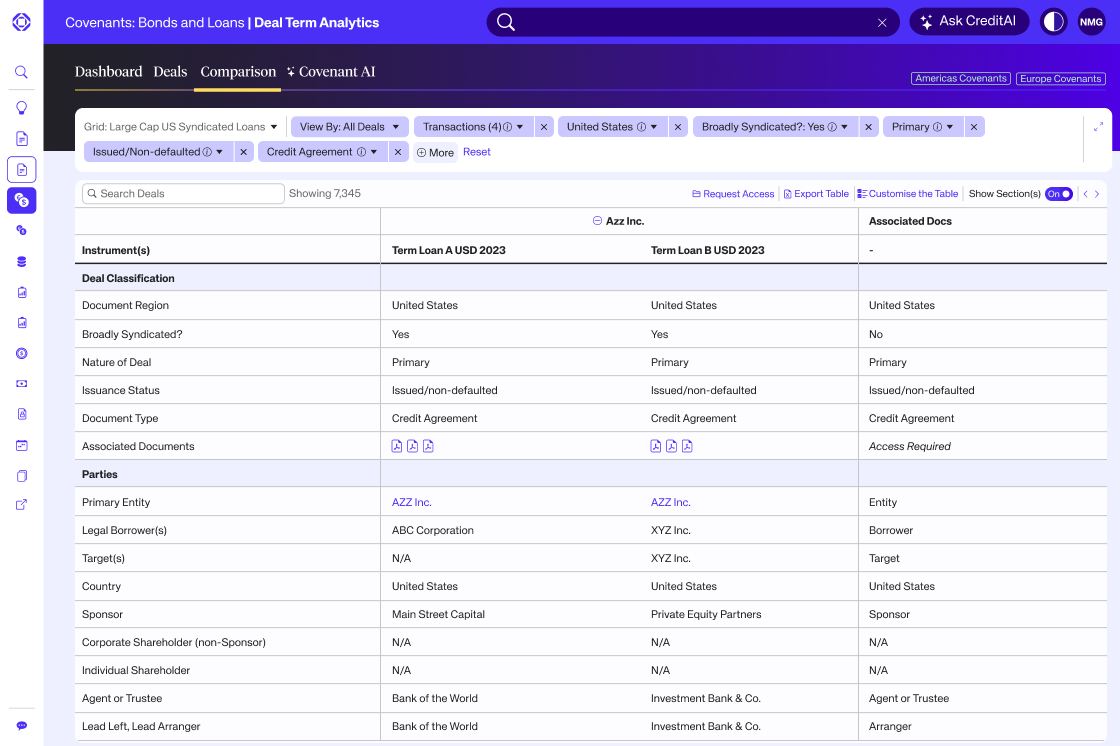Remove the United States filter chip
Viewport: 1120px width, 746px height.
point(678,127)
